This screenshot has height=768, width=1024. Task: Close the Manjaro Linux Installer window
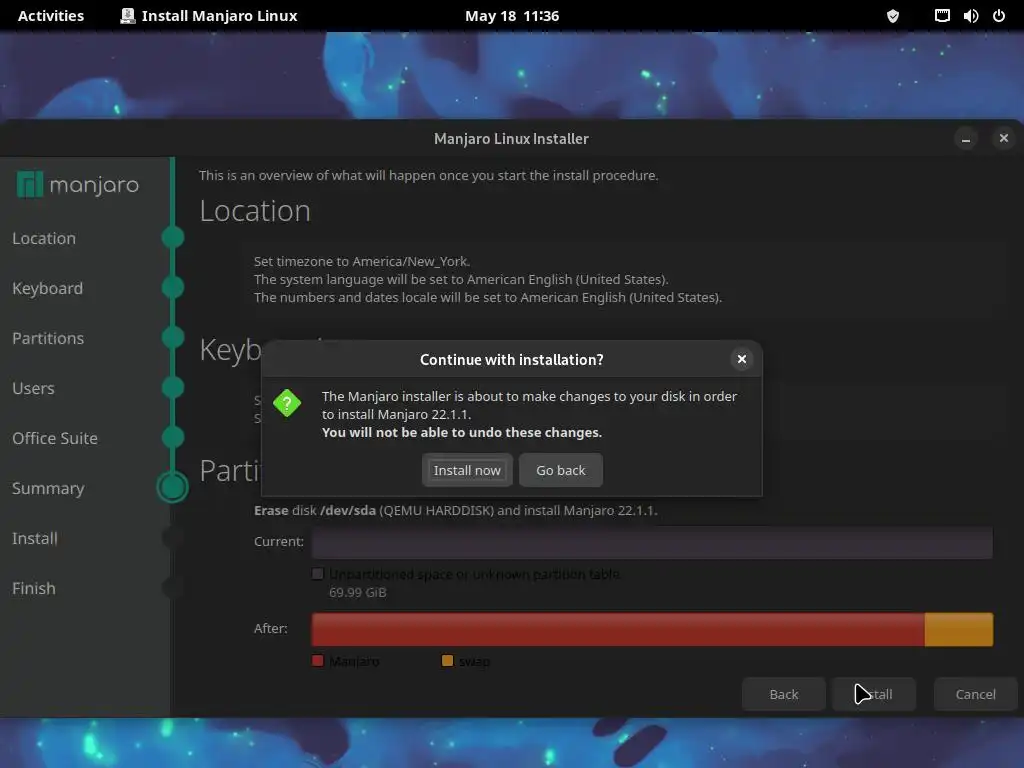[1004, 138]
